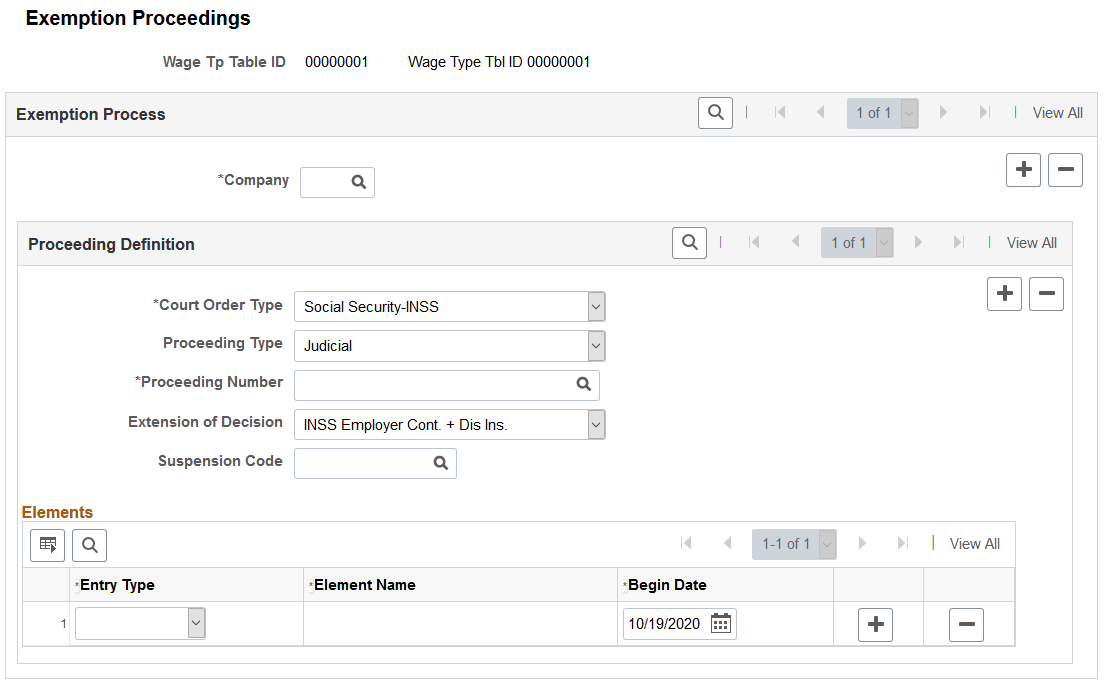The height and width of the screenshot is (685, 1104).
Task: Click View All in Exemption Process header
Action: [1058, 113]
